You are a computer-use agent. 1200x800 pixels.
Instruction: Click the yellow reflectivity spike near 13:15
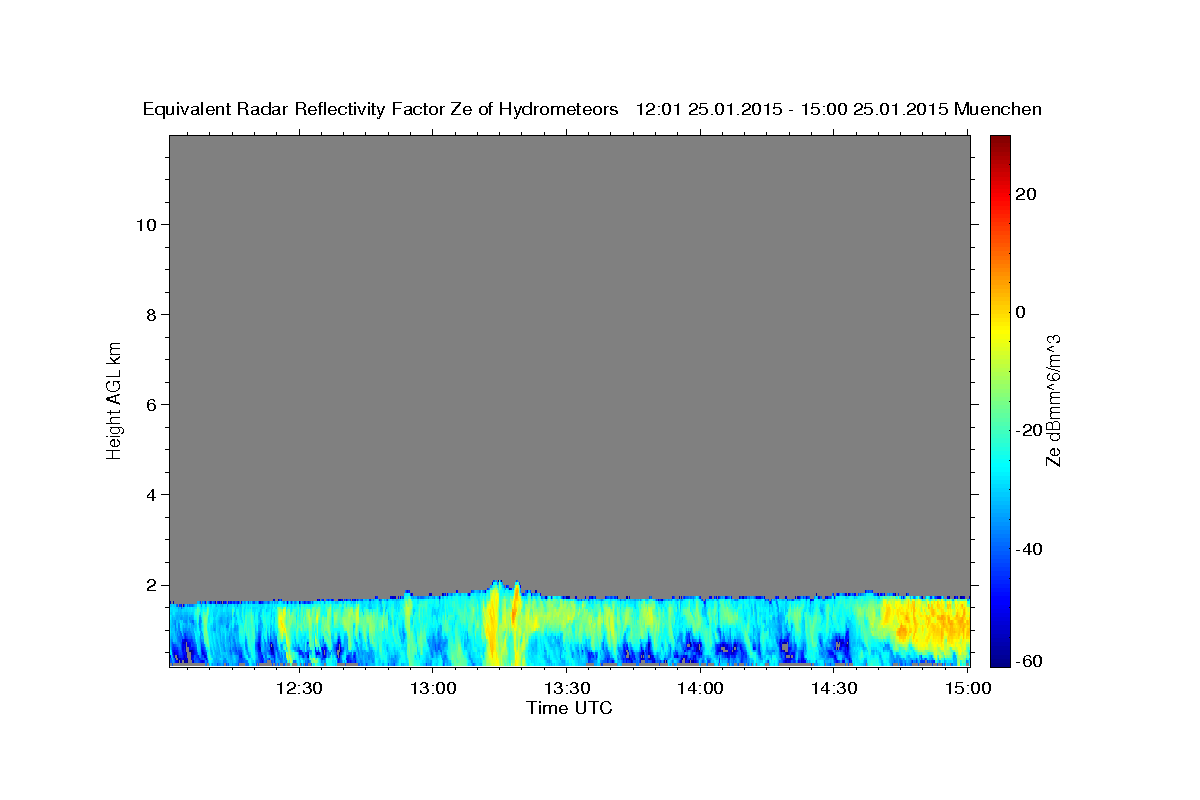[494, 625]
